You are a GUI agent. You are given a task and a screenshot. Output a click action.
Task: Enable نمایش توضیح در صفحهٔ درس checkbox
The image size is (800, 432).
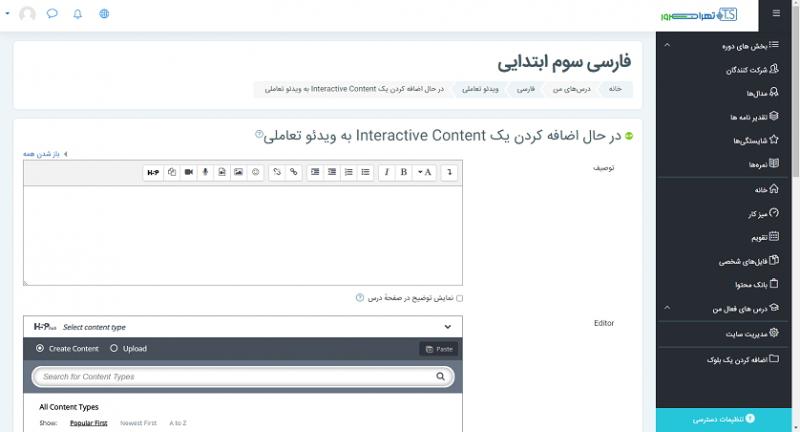click(x=460, y=298)
